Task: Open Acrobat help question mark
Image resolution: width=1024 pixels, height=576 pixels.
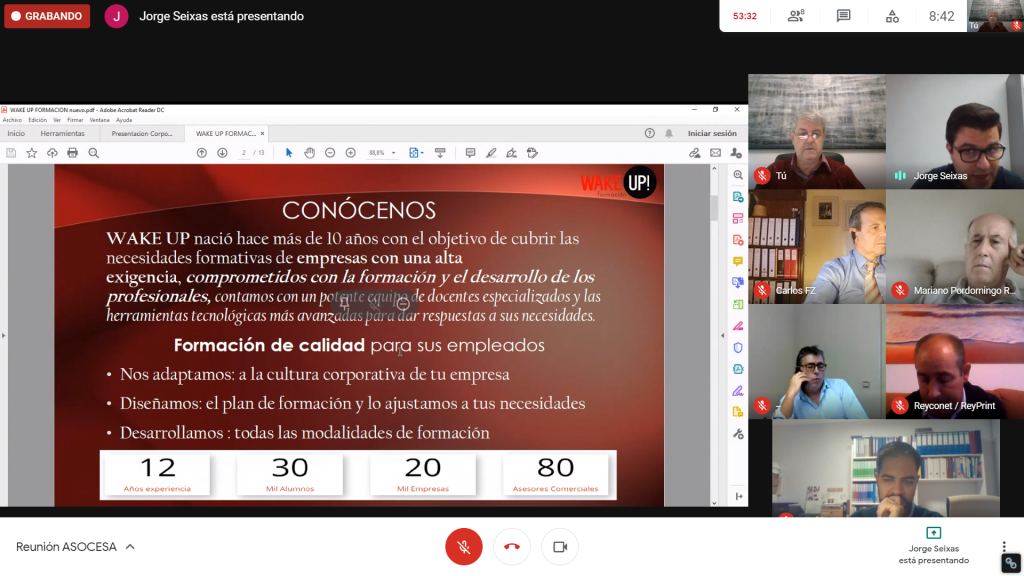Action: point(649,133)
